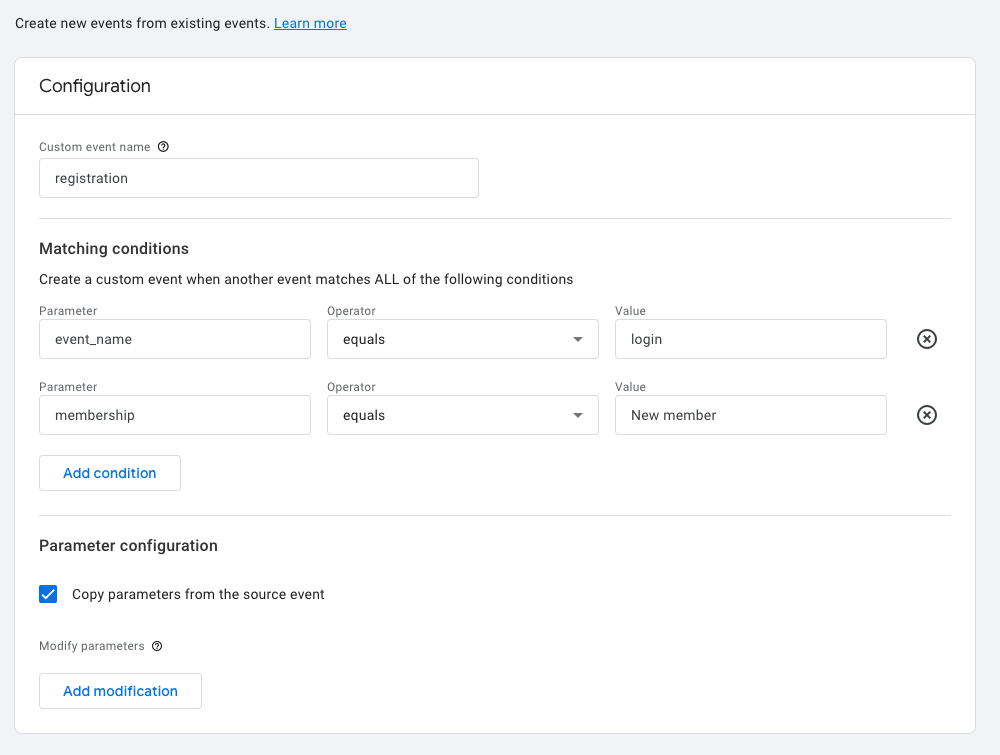Image resolution: width=1000 pixels, height=755 pixels.
Task: Delete the membership equals New member condition
Action: point(926,415)
